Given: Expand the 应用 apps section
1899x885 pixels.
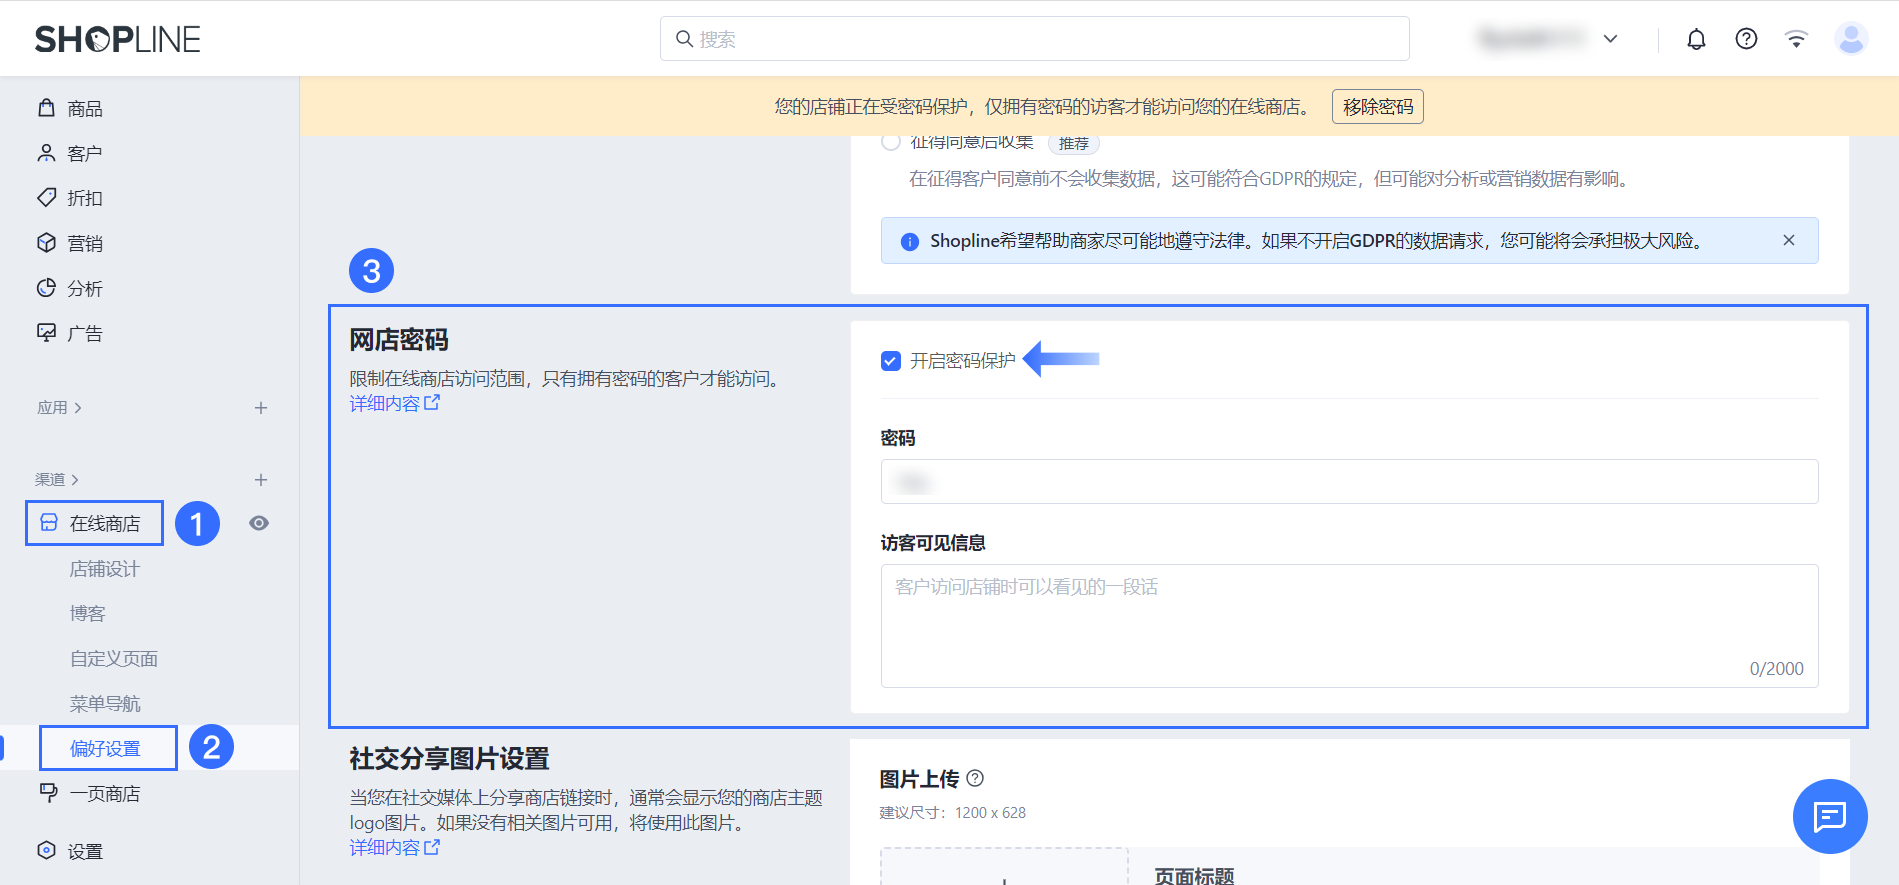Looking at the screenshot, I should [x=59, y=407].
